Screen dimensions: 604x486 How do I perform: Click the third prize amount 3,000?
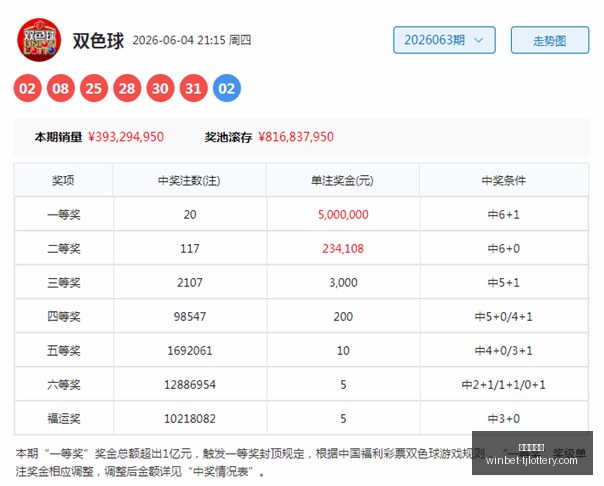coord(343,283)
